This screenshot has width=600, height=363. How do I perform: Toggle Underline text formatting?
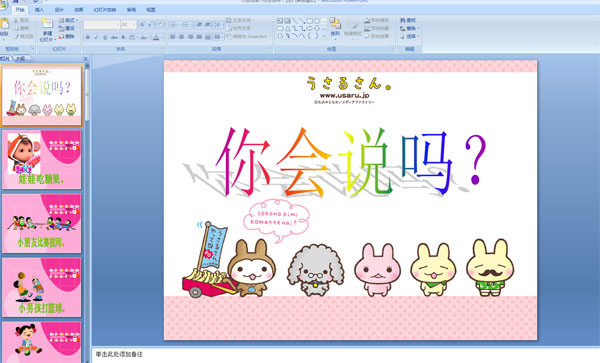point(105,37)
